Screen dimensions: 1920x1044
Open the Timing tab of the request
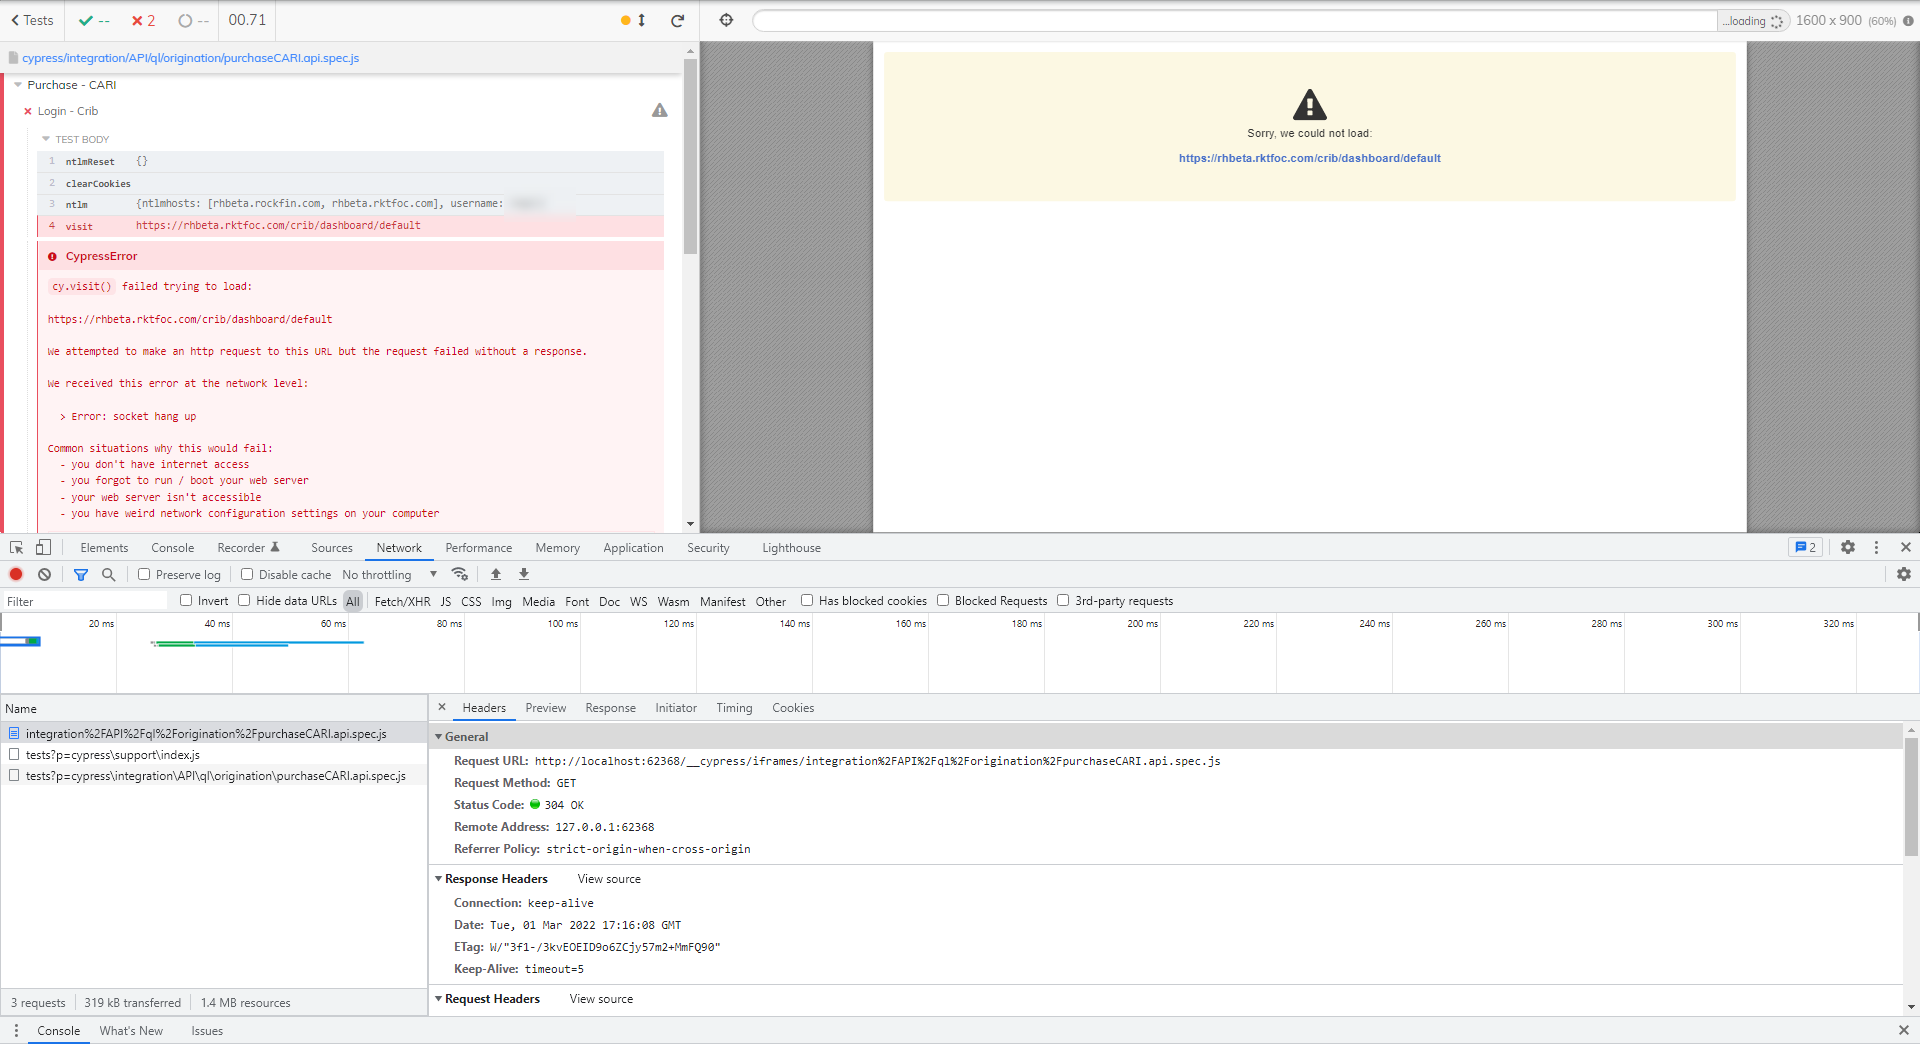coord(733,708)
